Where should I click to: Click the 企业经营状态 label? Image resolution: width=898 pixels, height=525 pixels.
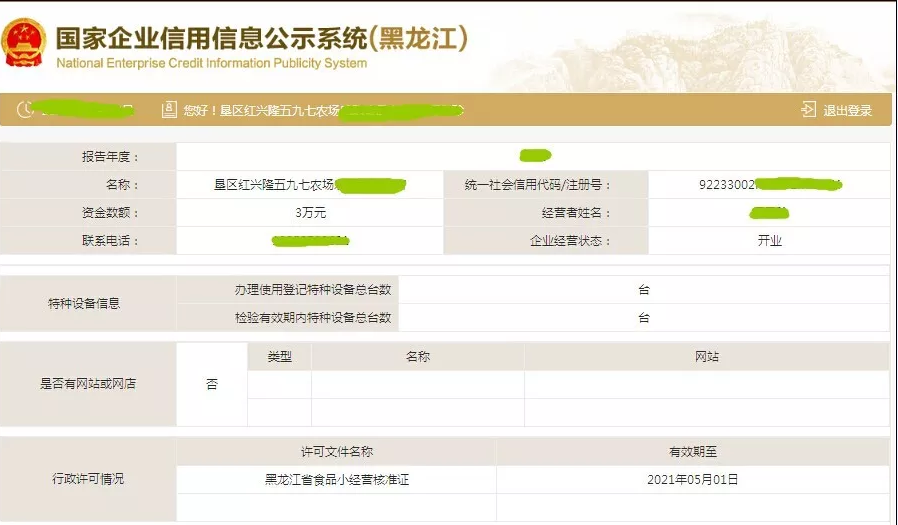pos(570,240)
